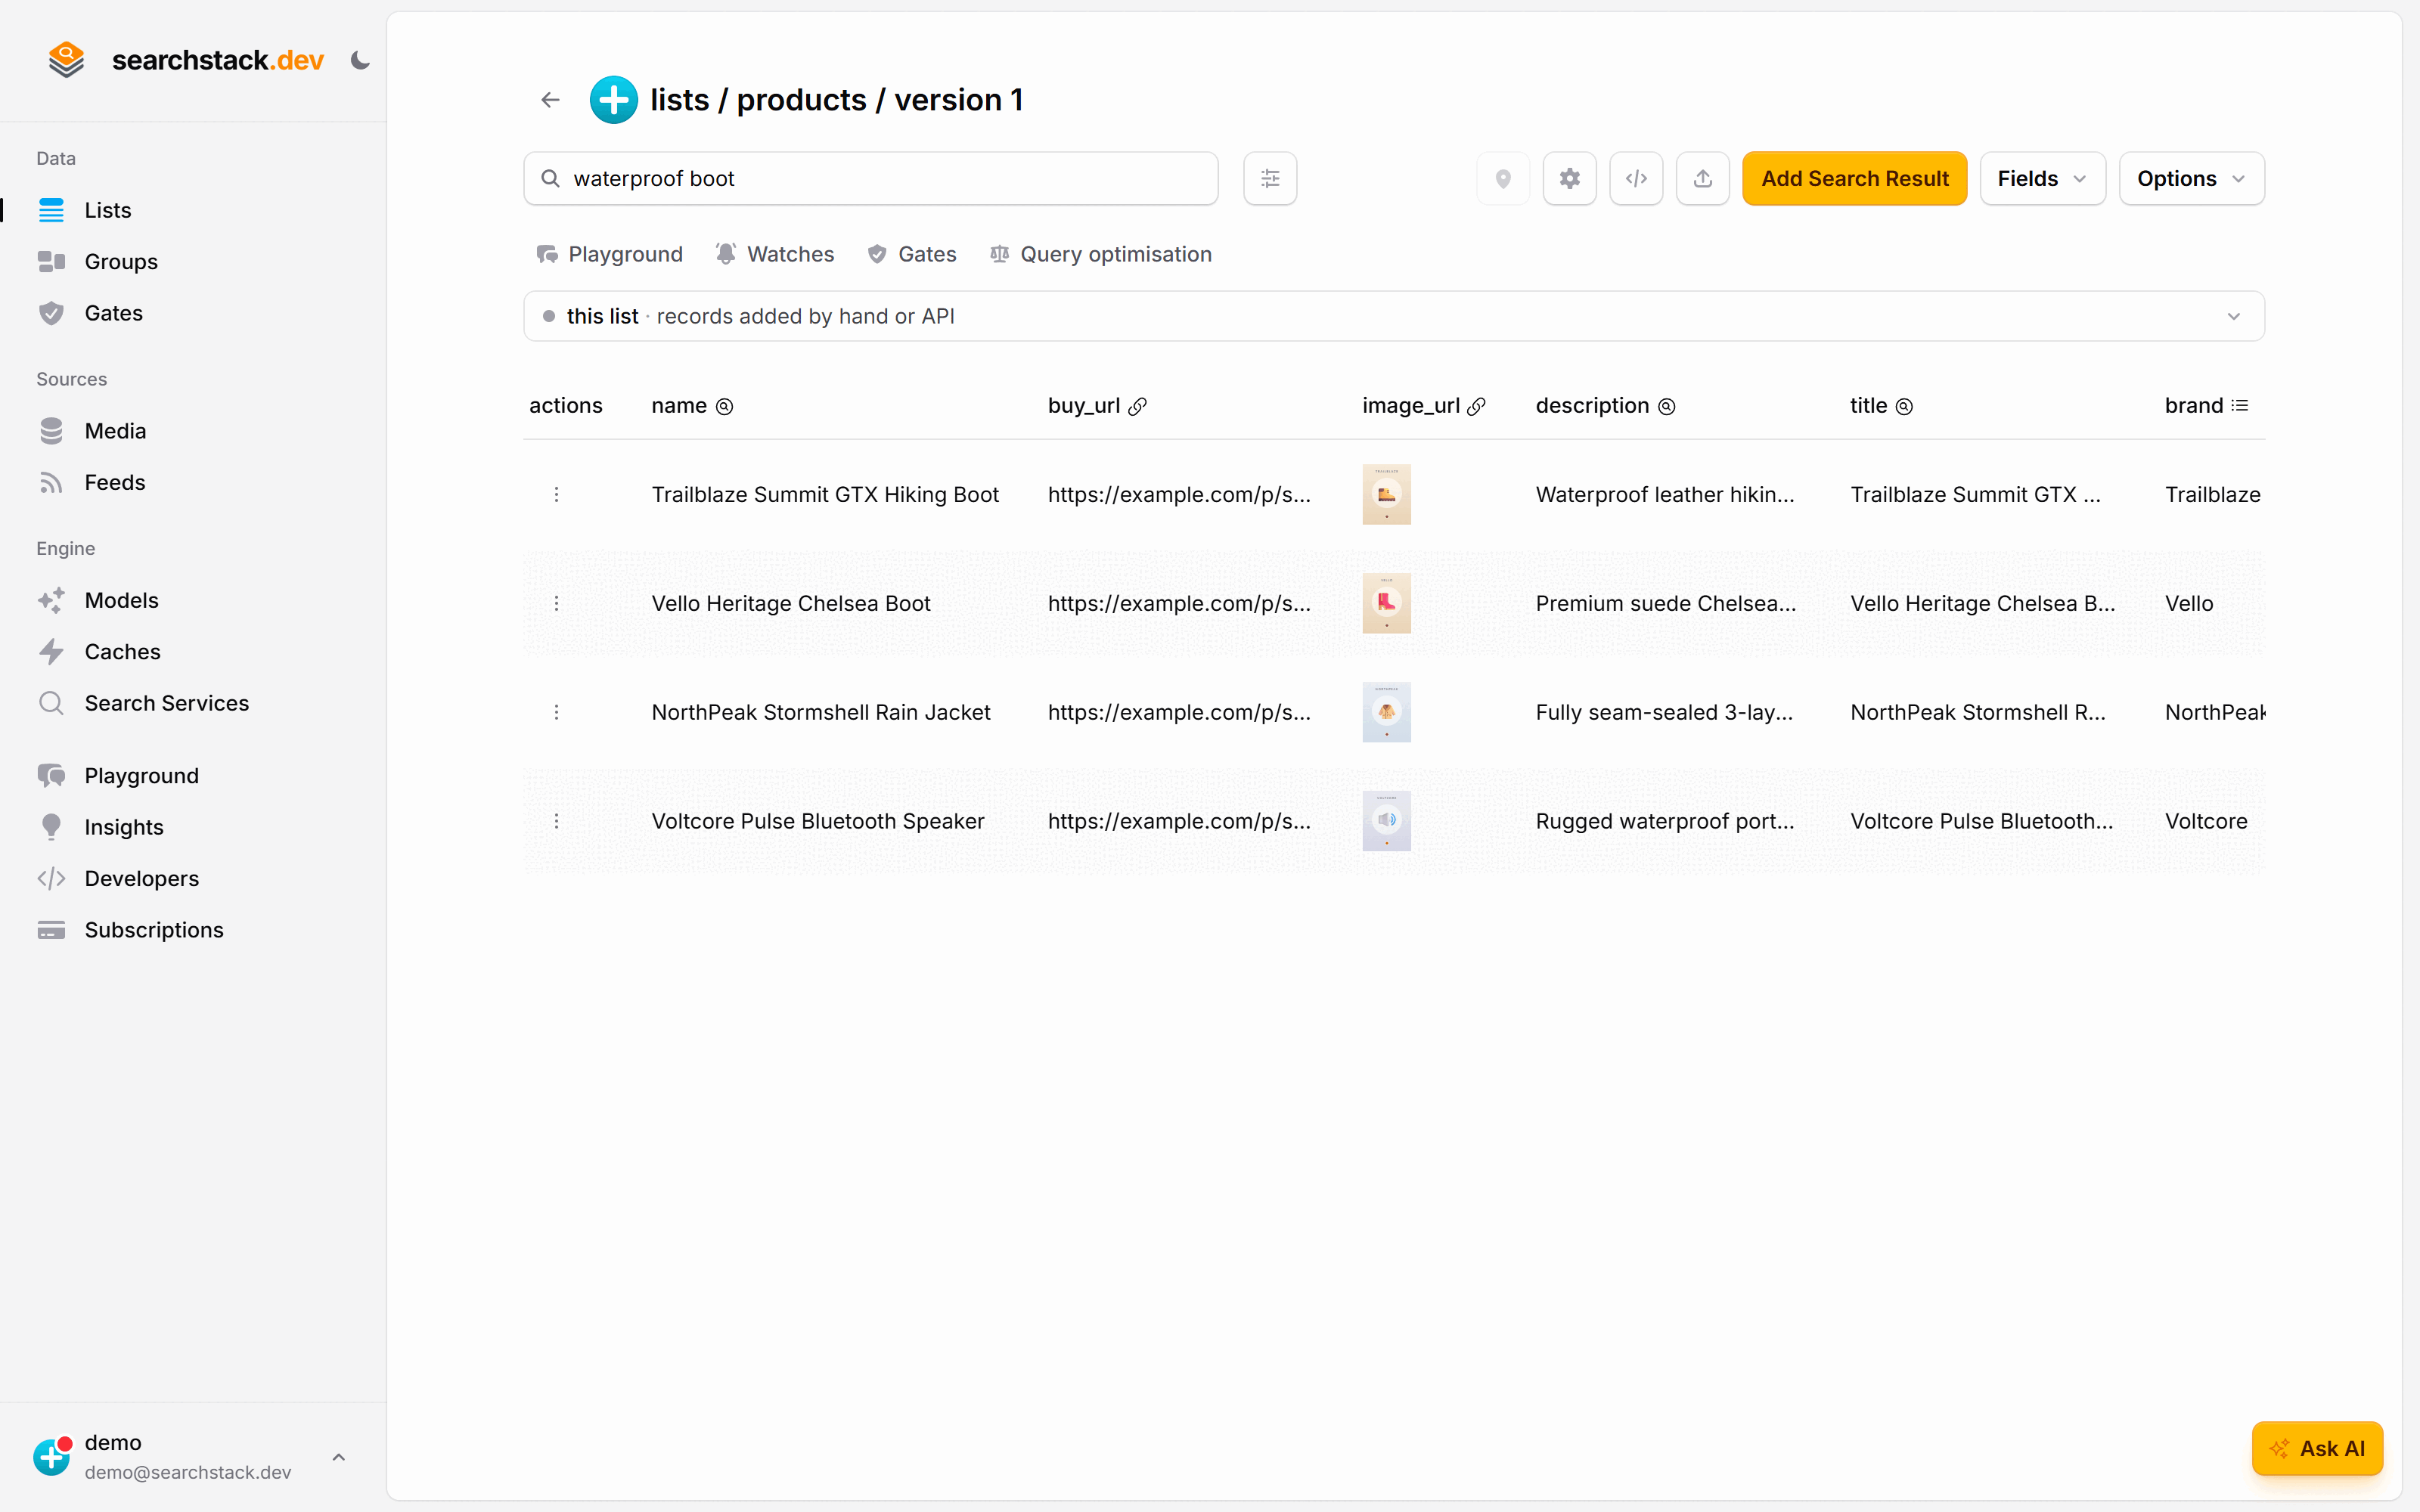Toggle dark mode moon icon

[x=360, y=61]
